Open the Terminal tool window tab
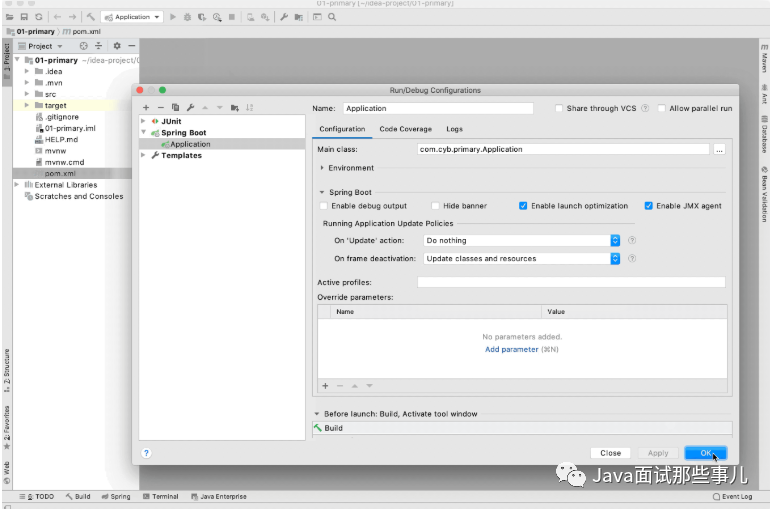The image size is (773, 509). click(161, 497)
